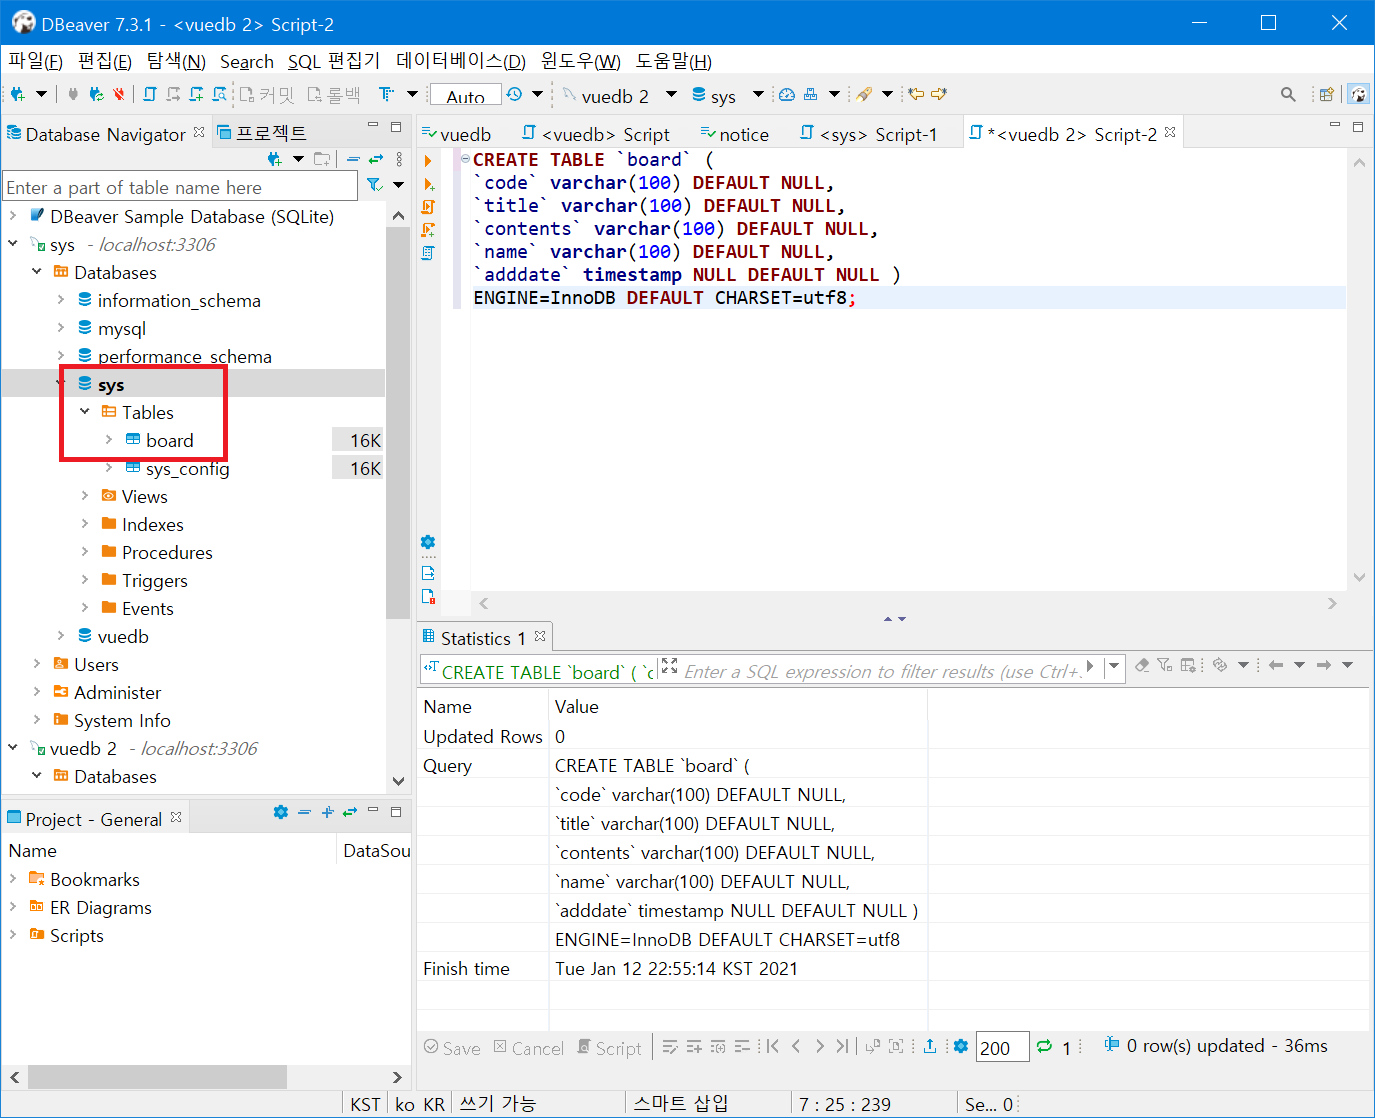
Task: Click the SQL filter expression input field
Action: [883, 671]
